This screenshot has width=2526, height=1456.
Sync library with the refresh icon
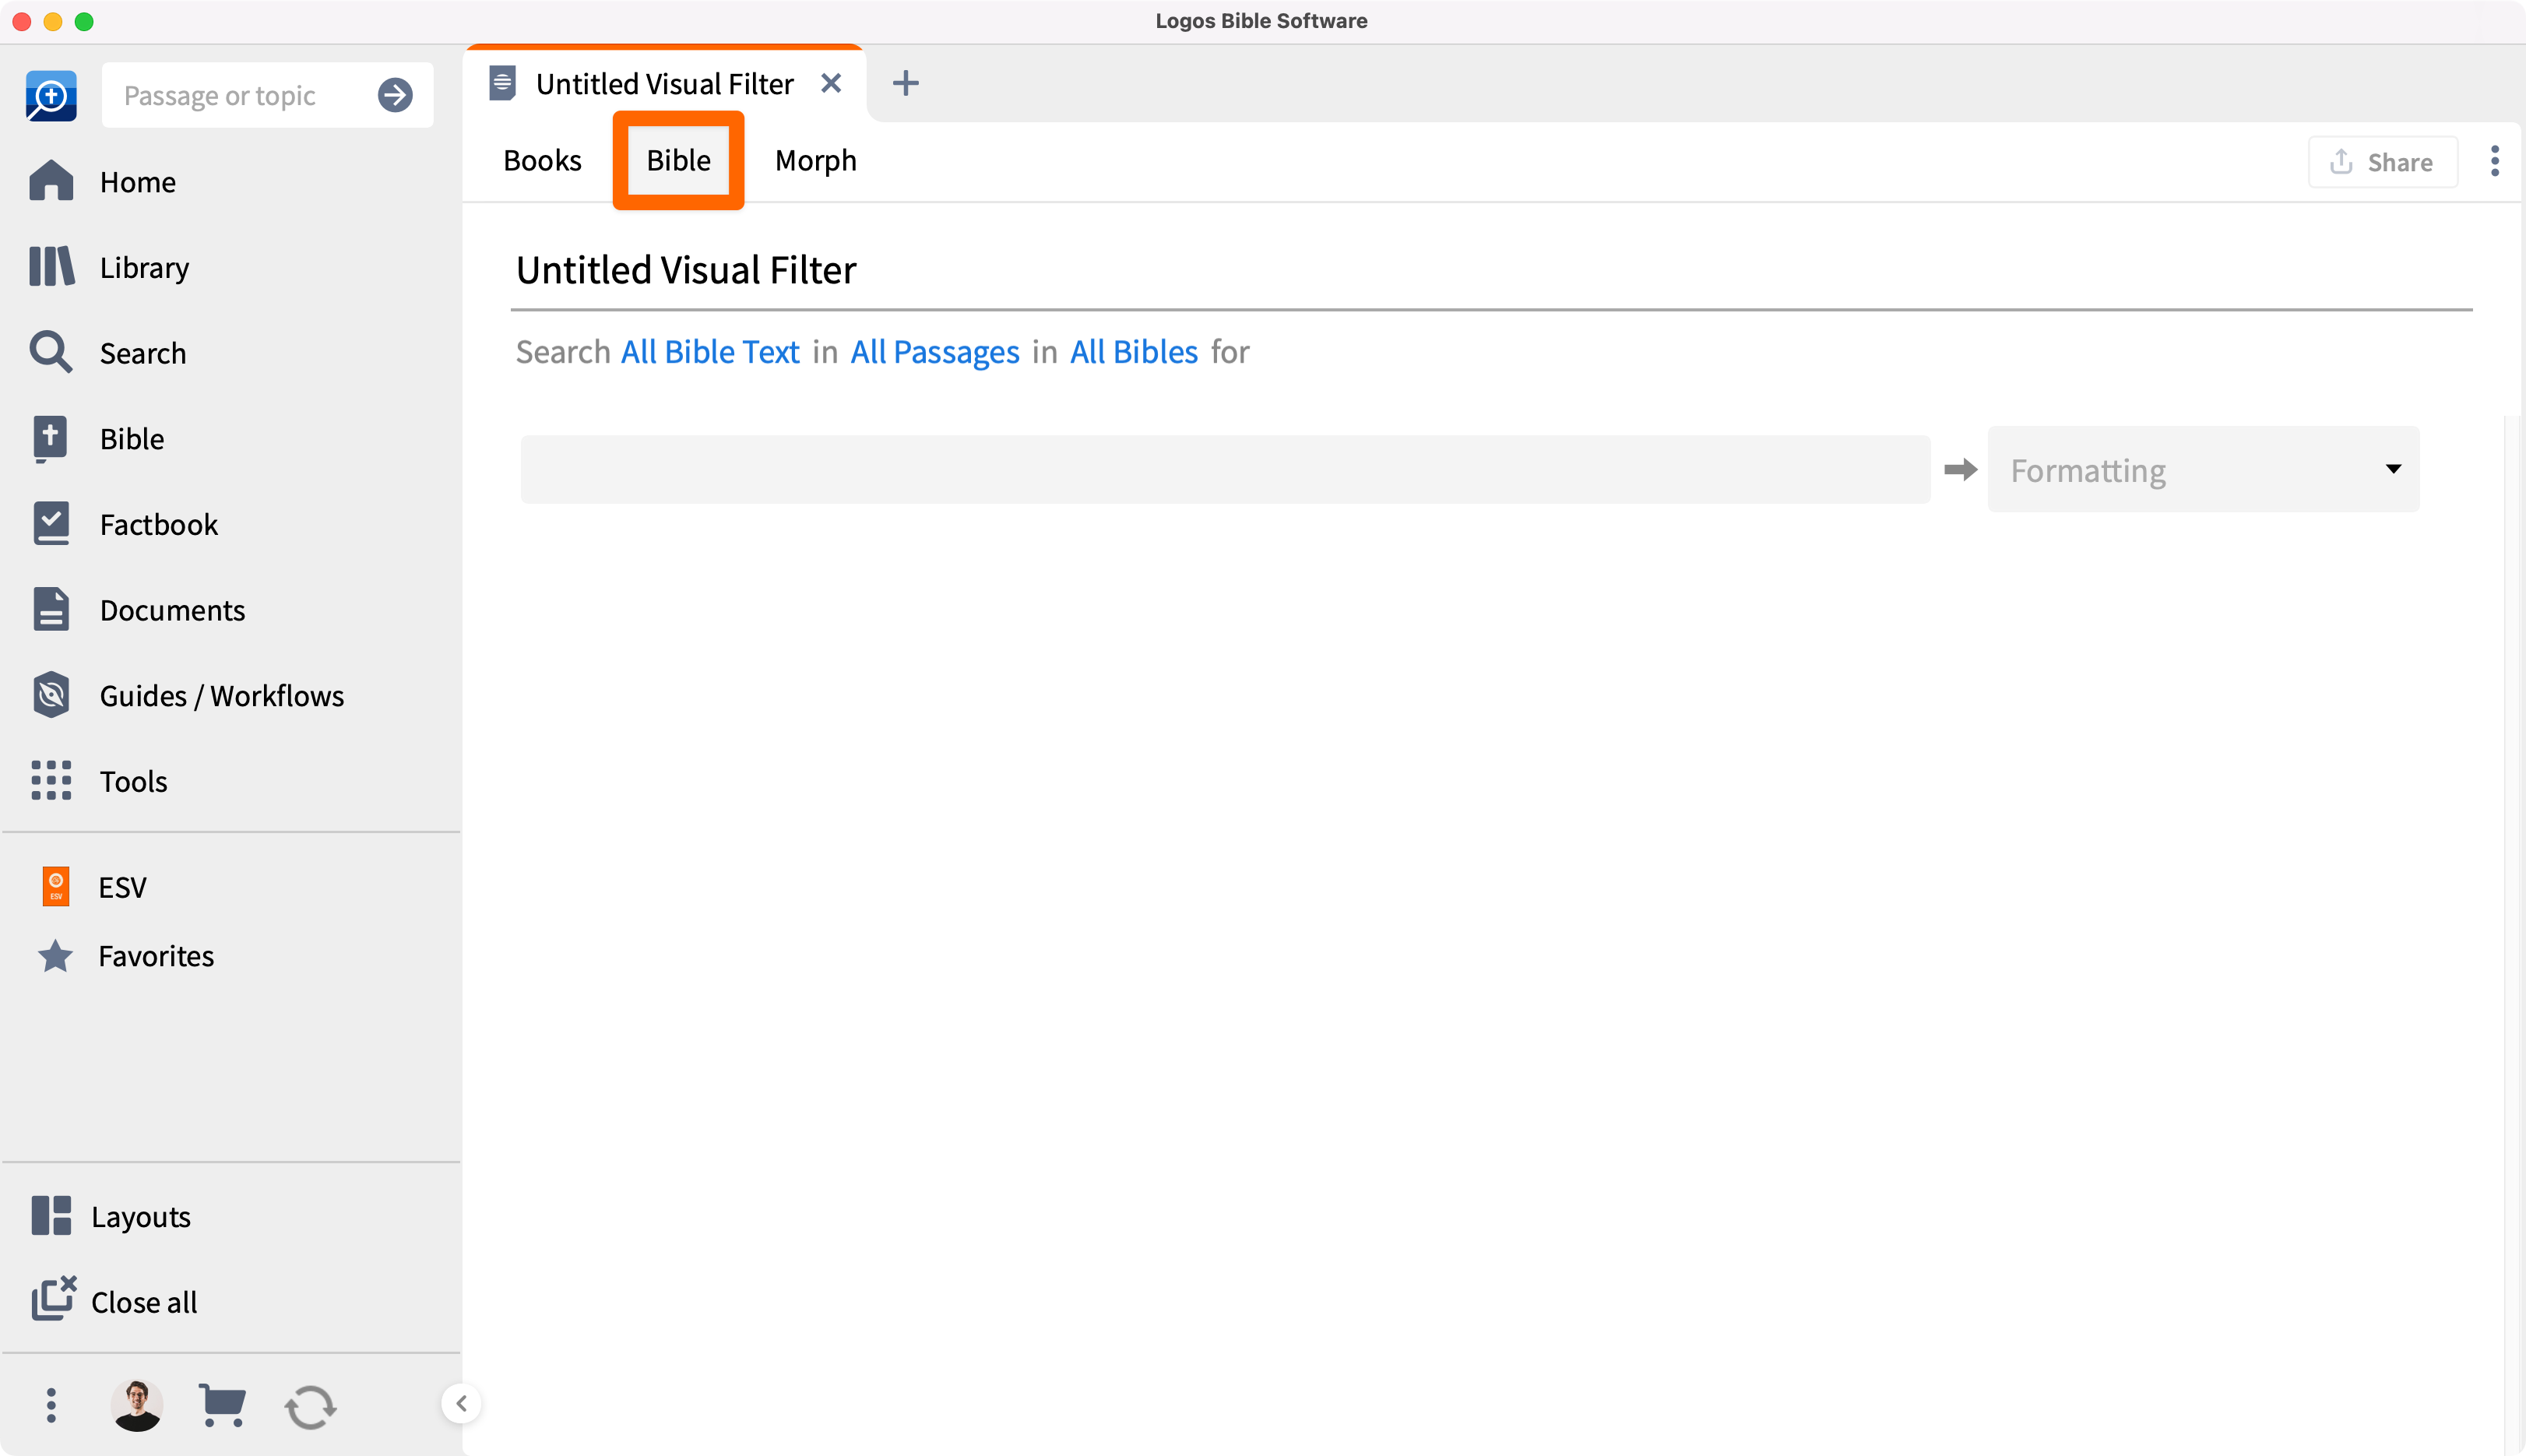point(310,1406)
